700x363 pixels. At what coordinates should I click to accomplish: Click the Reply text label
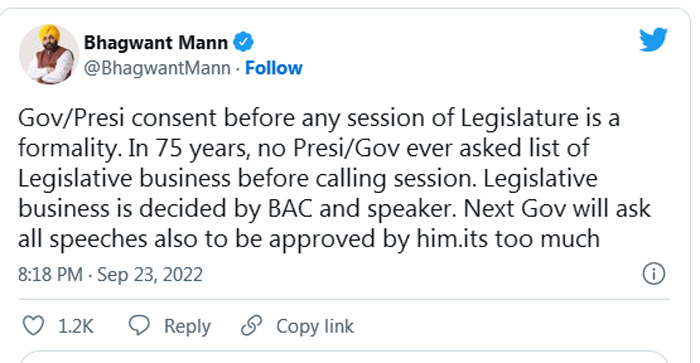pos(187,326)
